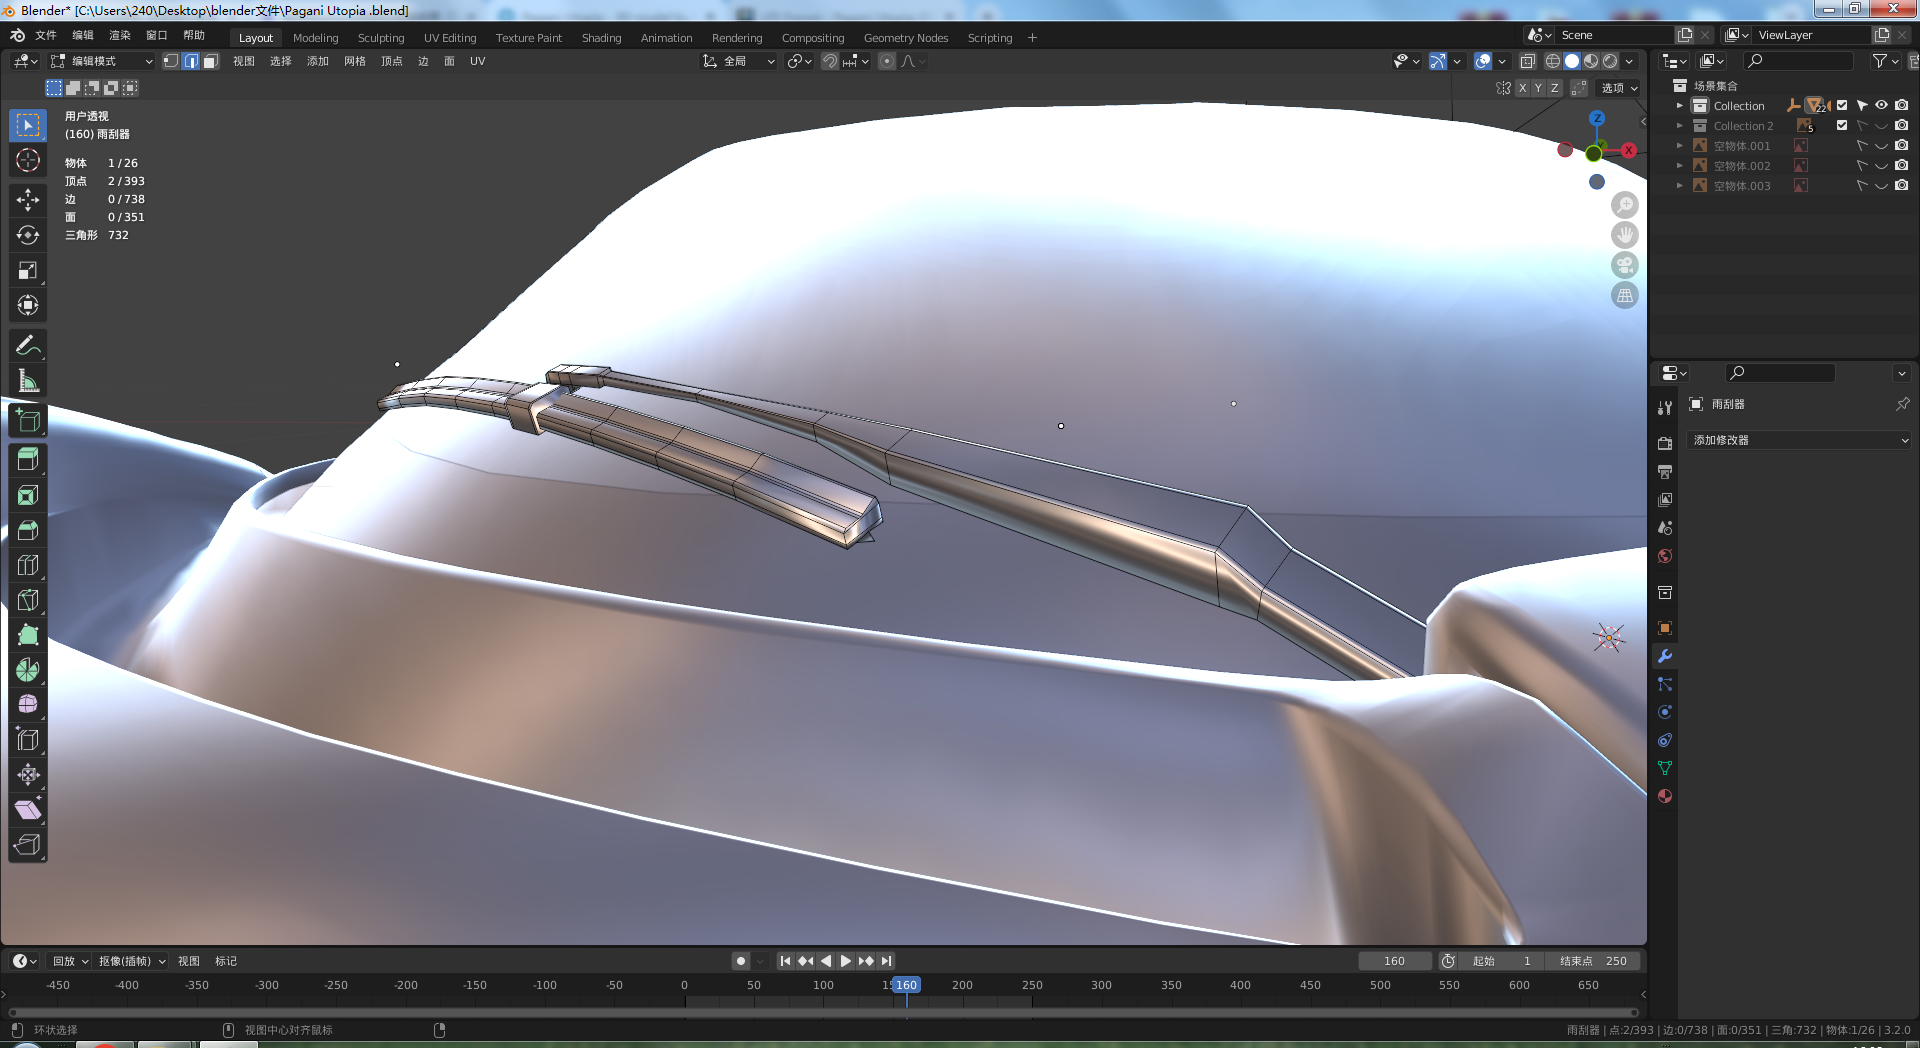Select the Add Cube tool
Image resolution: width=1920 pixels, height=1048 pixels.
28,421
